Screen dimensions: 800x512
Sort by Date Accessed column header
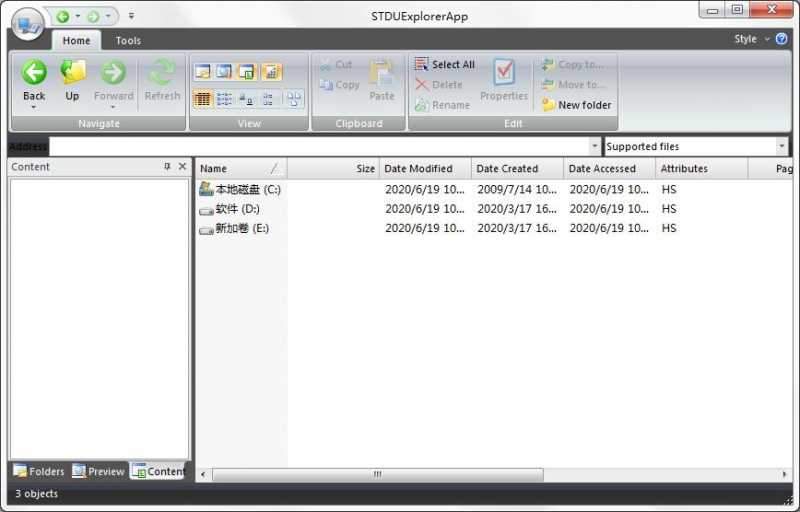609,169
